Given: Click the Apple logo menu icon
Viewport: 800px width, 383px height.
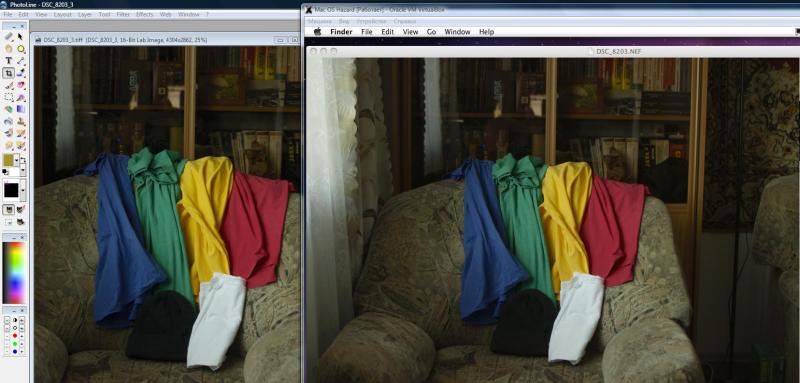Looking at the screenshot, I should pos(317,32).
